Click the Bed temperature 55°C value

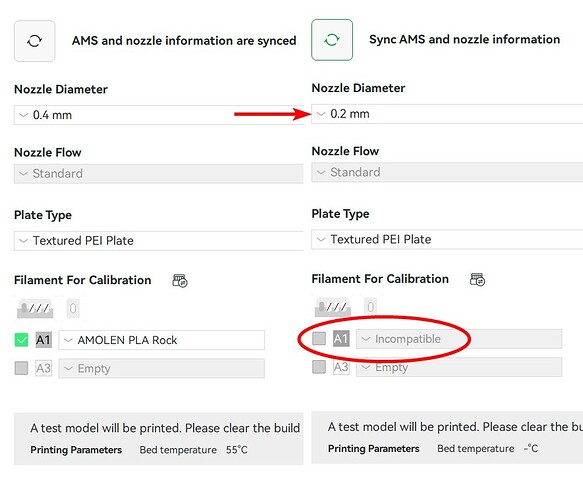(236, 450)
